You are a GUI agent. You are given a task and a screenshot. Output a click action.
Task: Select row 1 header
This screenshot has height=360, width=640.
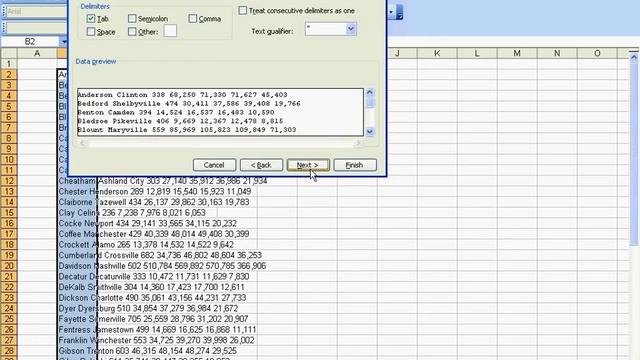pyautogui.click(x=9, y=64)
